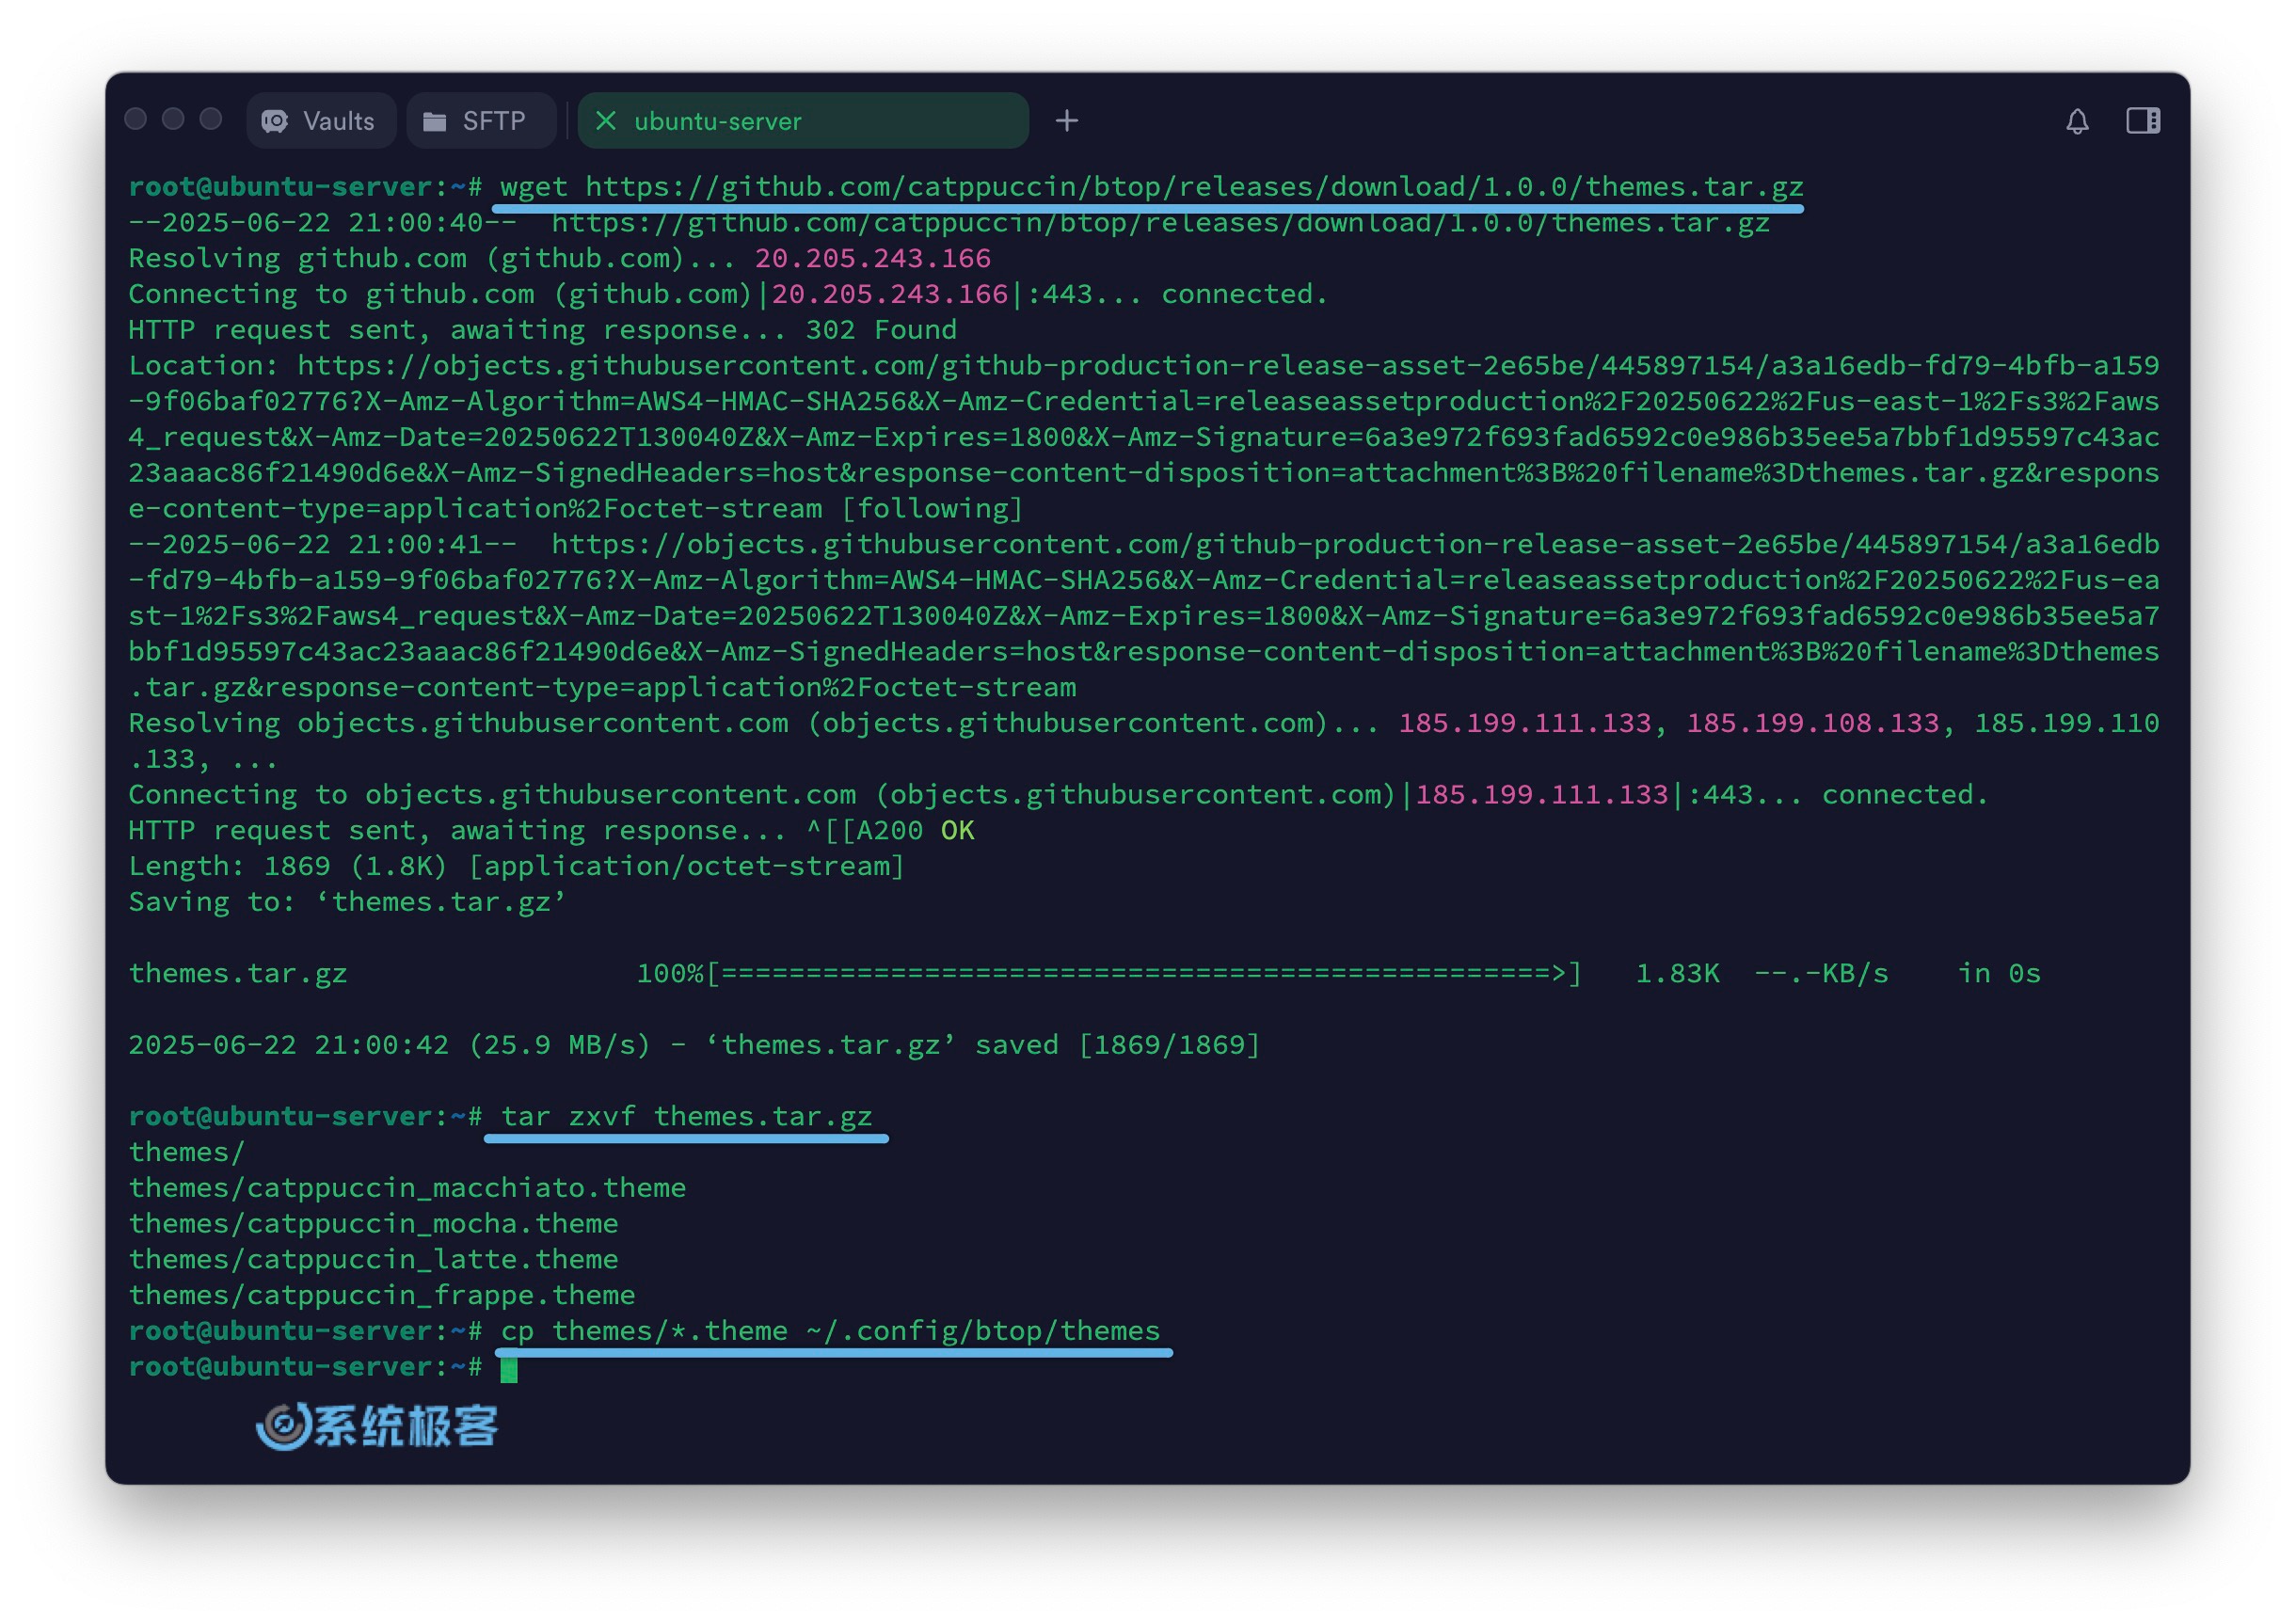Add a new tab with plus button
2296x1624 pixels.
coord(1067,121)
